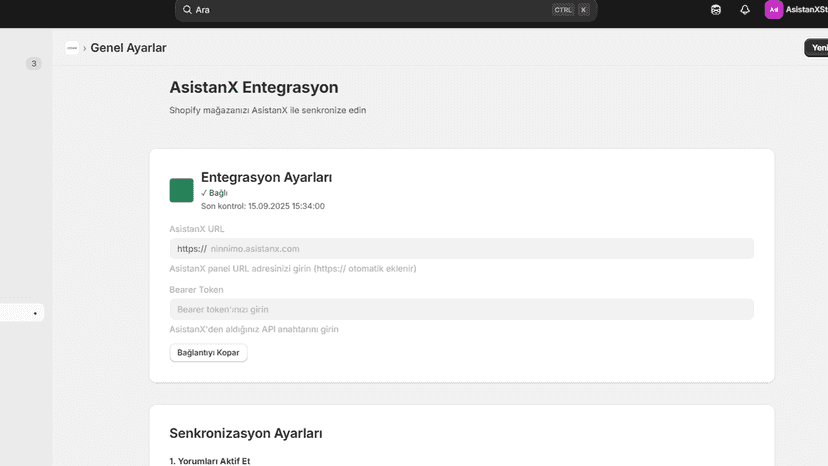Click the Entegrasyon Ayarları heading

pyautogui.click(x=266, y=177)
